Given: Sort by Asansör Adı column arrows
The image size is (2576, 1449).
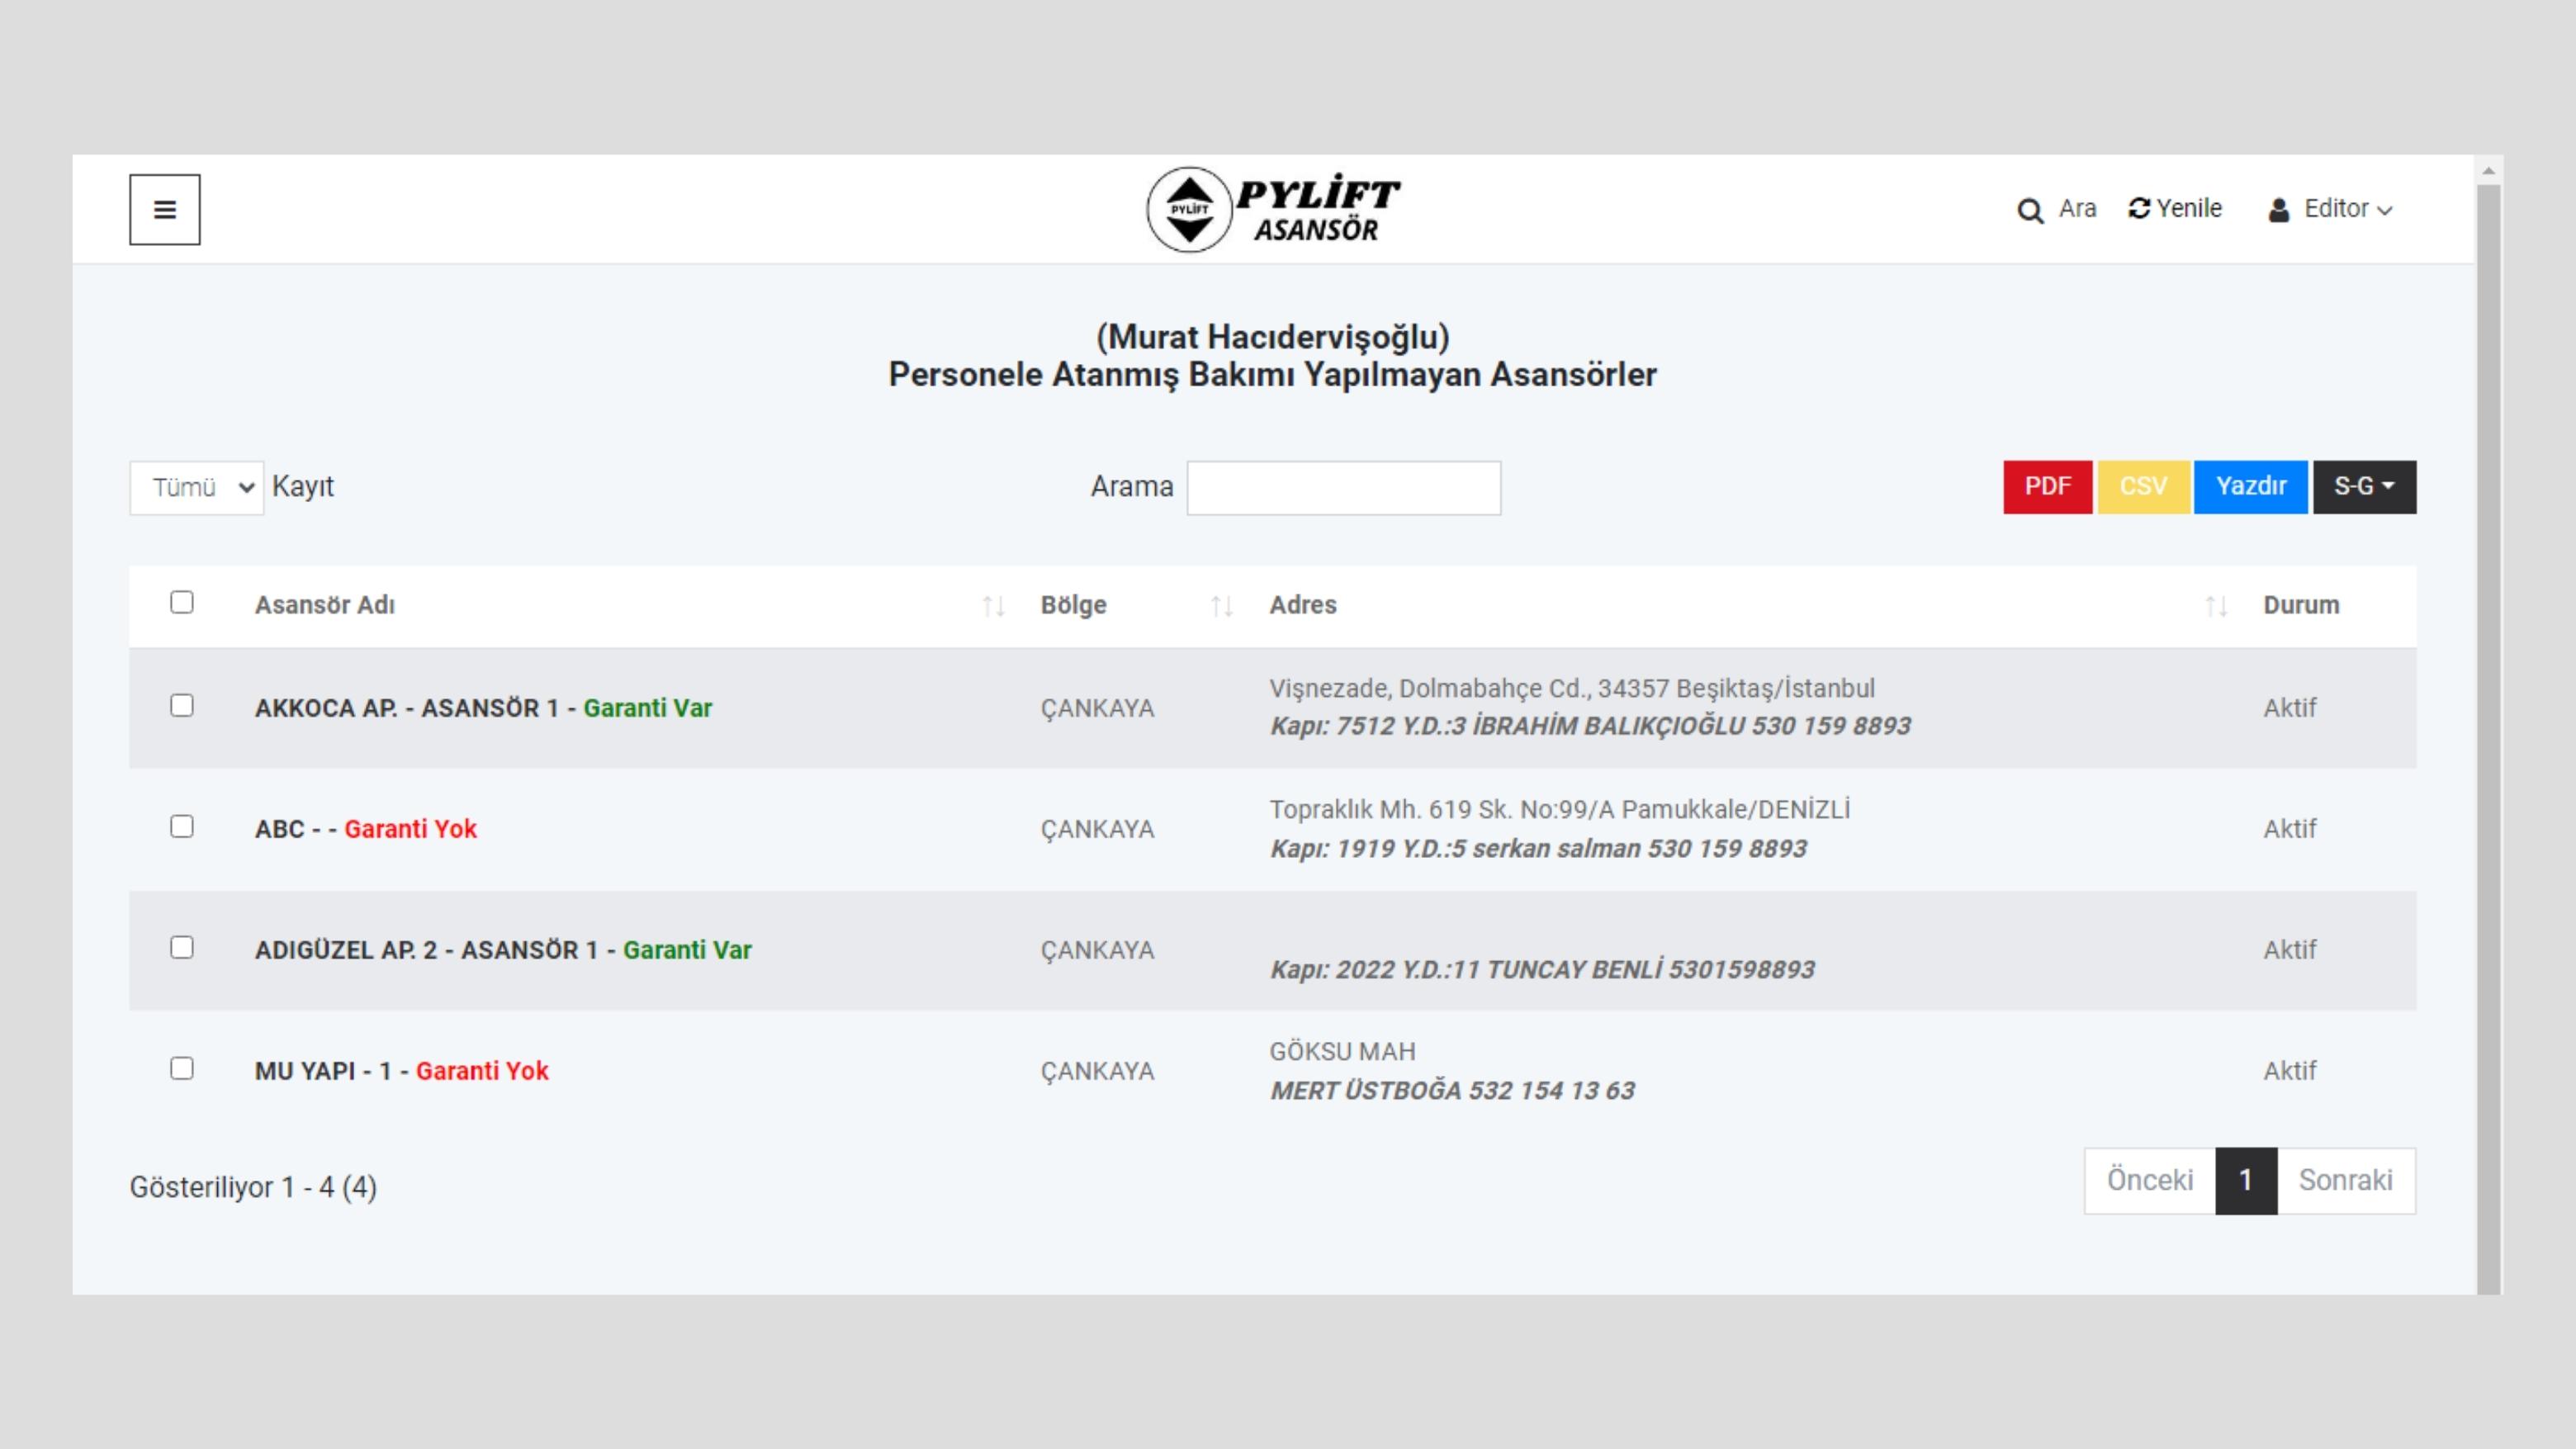Looking at the screenshot, I should (993, 606).
